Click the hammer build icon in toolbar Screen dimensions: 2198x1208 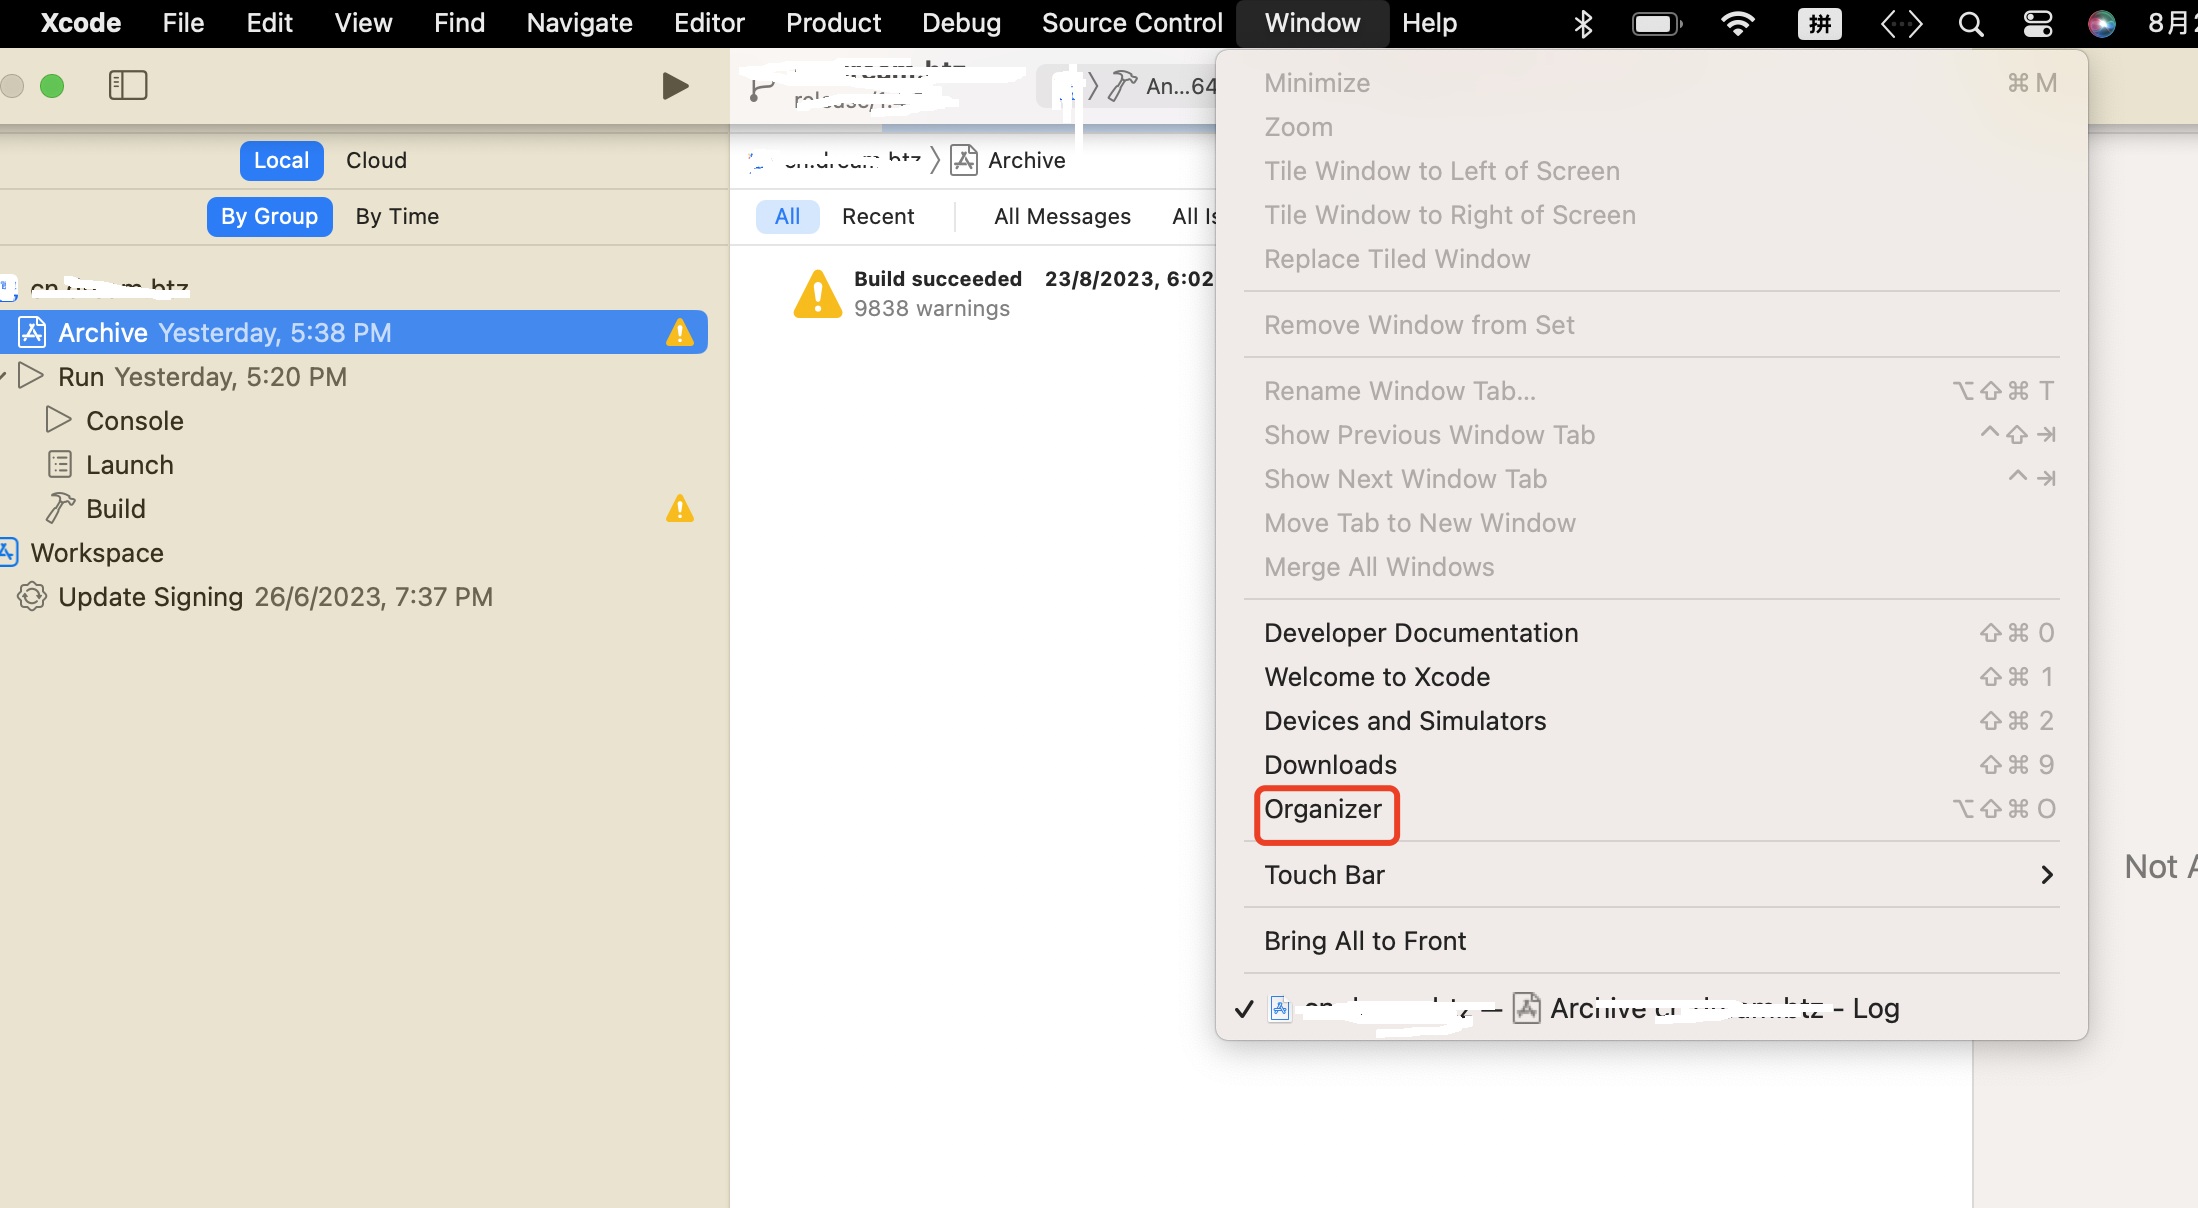tap(1123, 86)
